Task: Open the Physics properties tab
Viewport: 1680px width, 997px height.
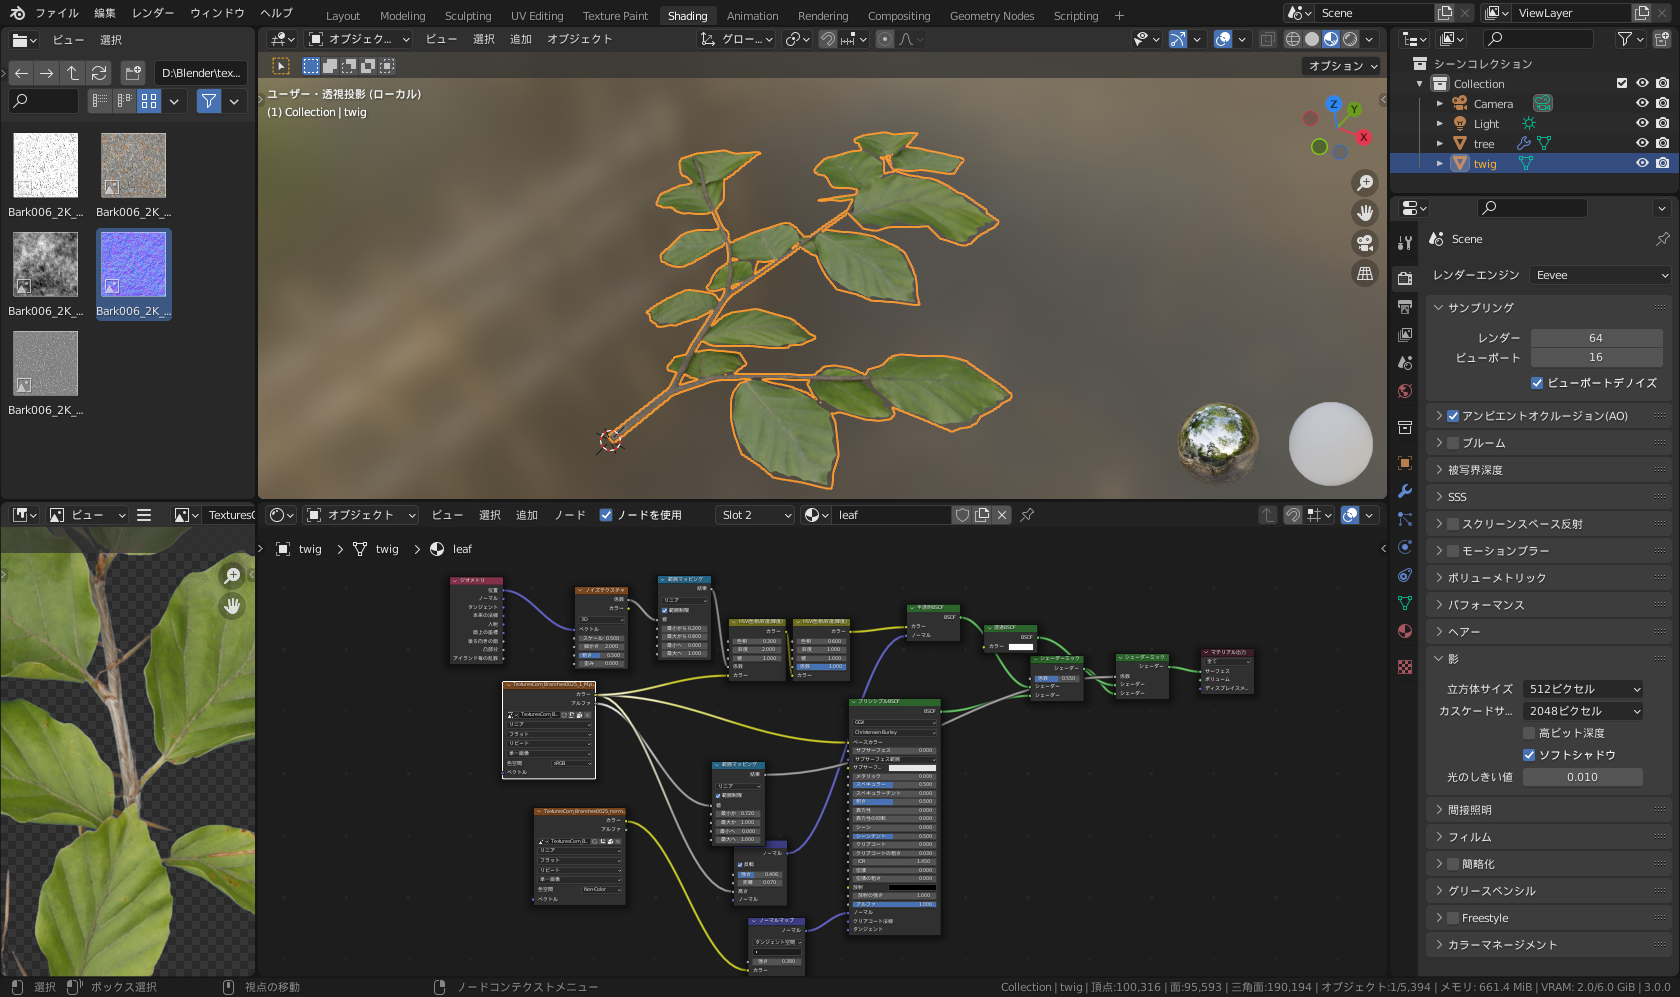Action: [x=1405, y=547]
